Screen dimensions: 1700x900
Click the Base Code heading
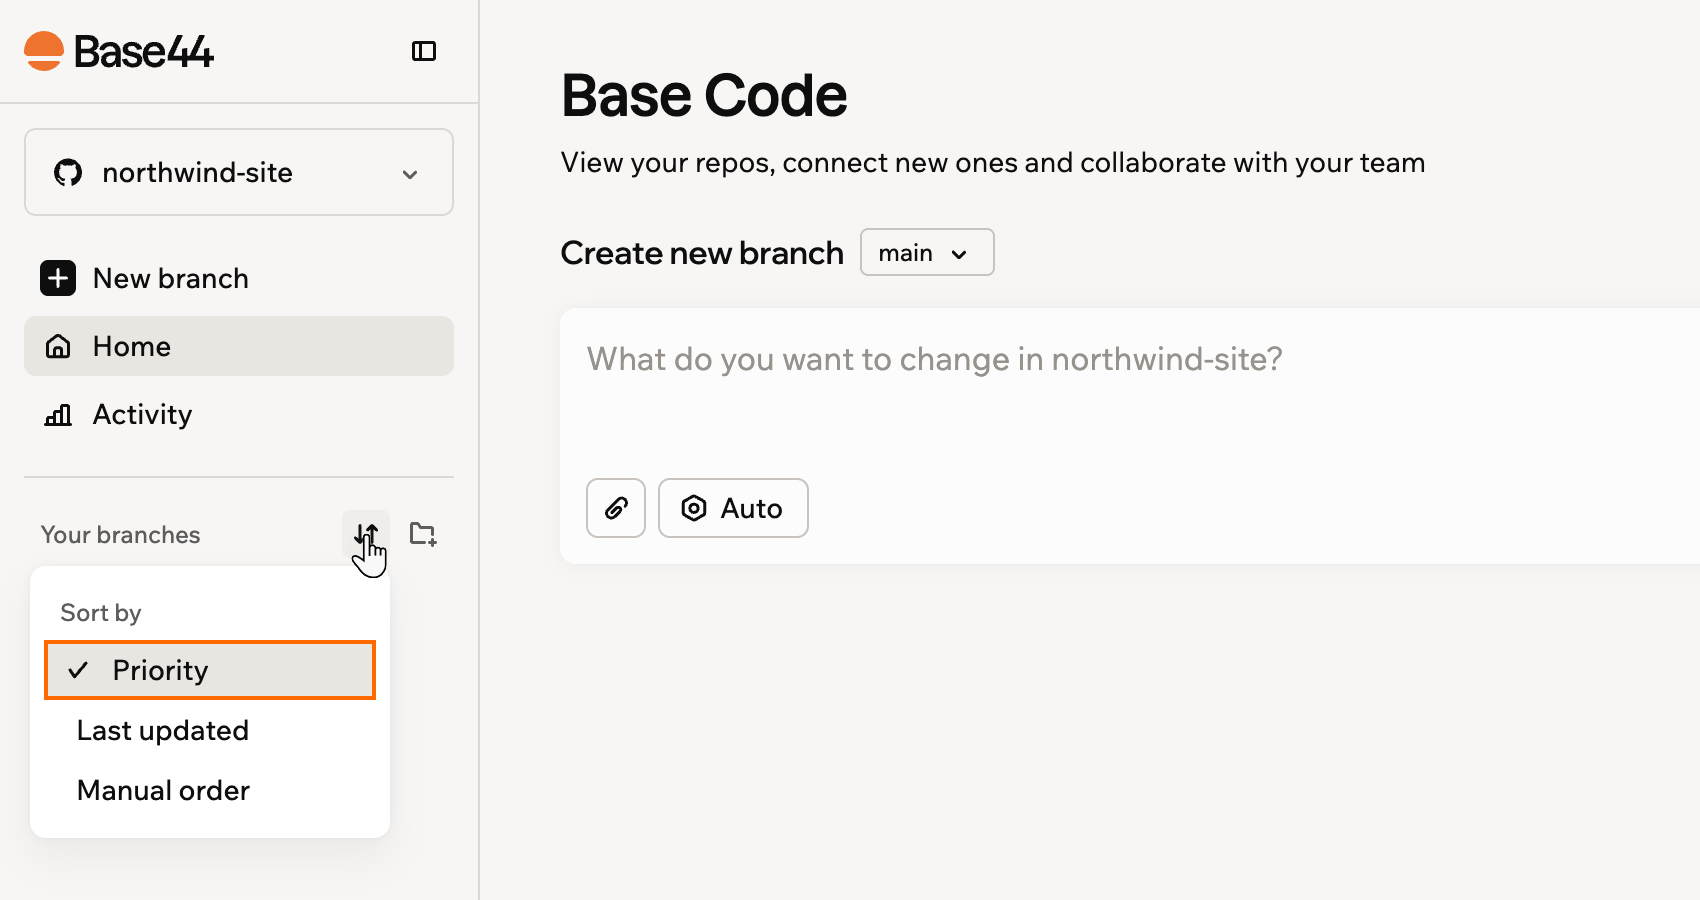tap(704, 96)
